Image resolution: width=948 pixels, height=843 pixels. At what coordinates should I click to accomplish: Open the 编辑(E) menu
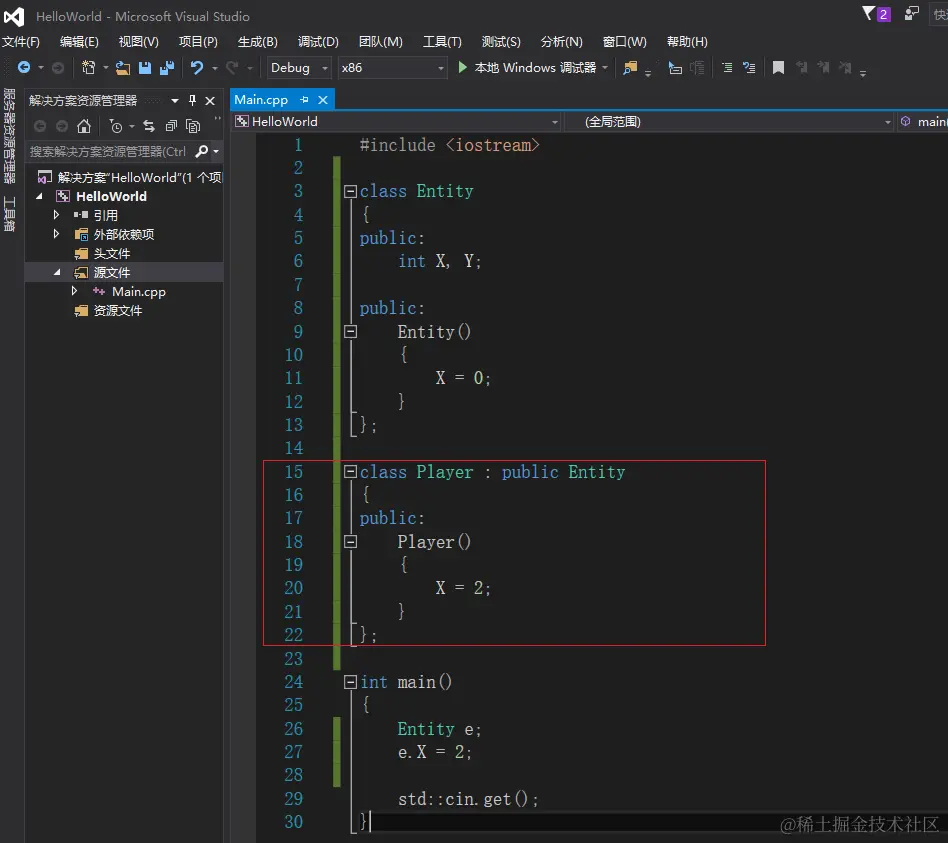tap(79, 42)
